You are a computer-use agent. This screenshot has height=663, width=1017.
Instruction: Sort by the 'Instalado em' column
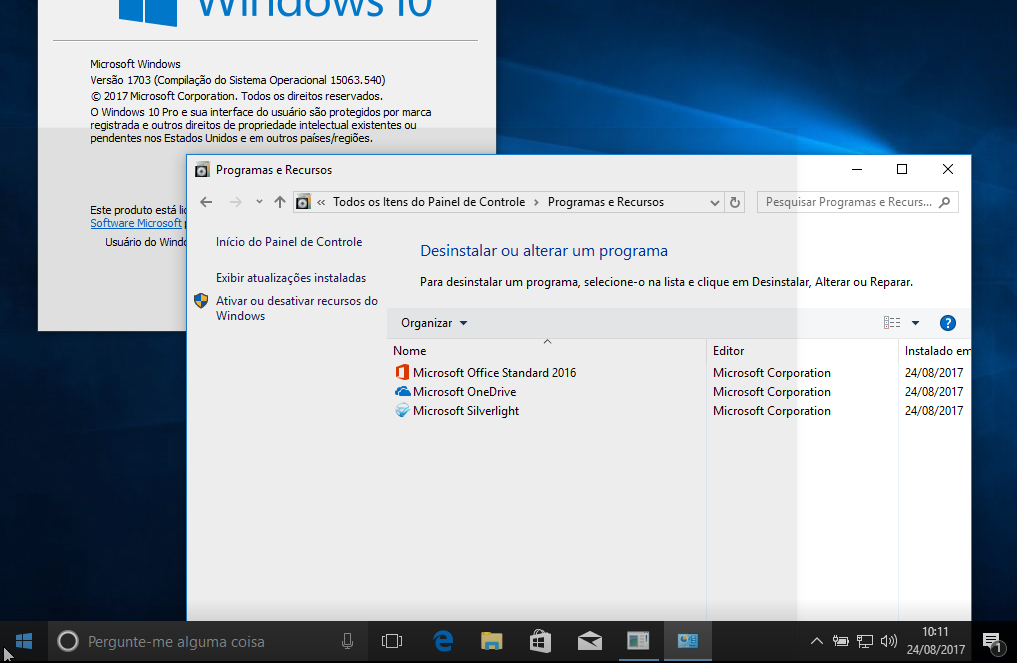[x=935, y=350]
